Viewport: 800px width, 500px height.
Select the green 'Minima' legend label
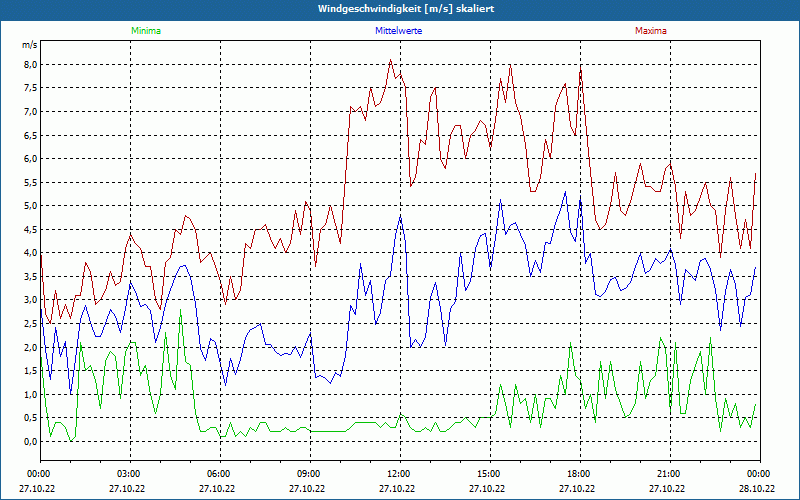pos(146,31)
